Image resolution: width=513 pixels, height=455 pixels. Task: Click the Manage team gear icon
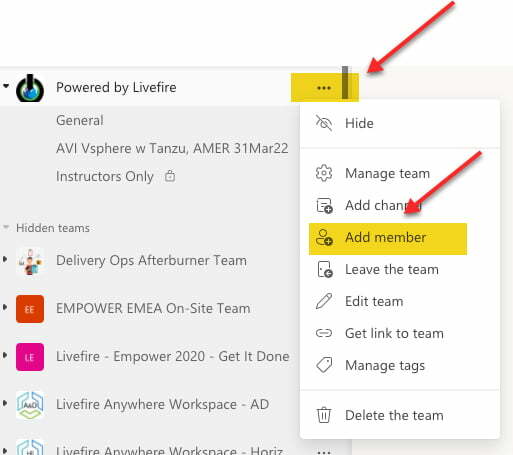(324, 173)
